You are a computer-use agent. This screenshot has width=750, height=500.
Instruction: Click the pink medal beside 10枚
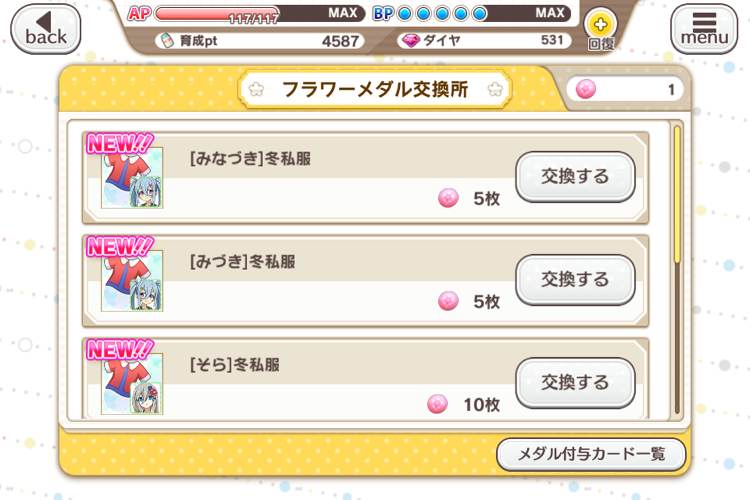437,404
